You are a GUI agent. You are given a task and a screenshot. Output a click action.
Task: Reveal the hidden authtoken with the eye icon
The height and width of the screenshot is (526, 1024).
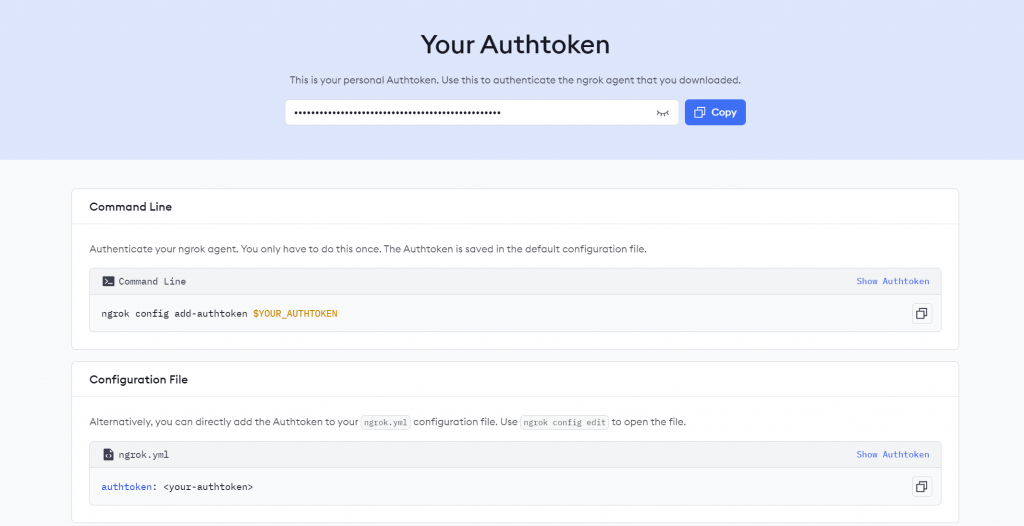click(662, 113)
